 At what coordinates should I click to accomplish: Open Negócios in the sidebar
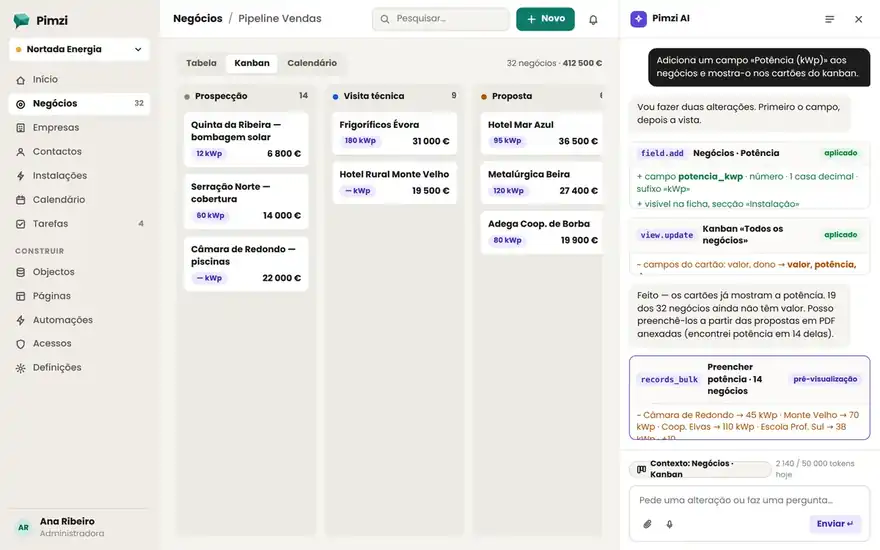[79, 104]
